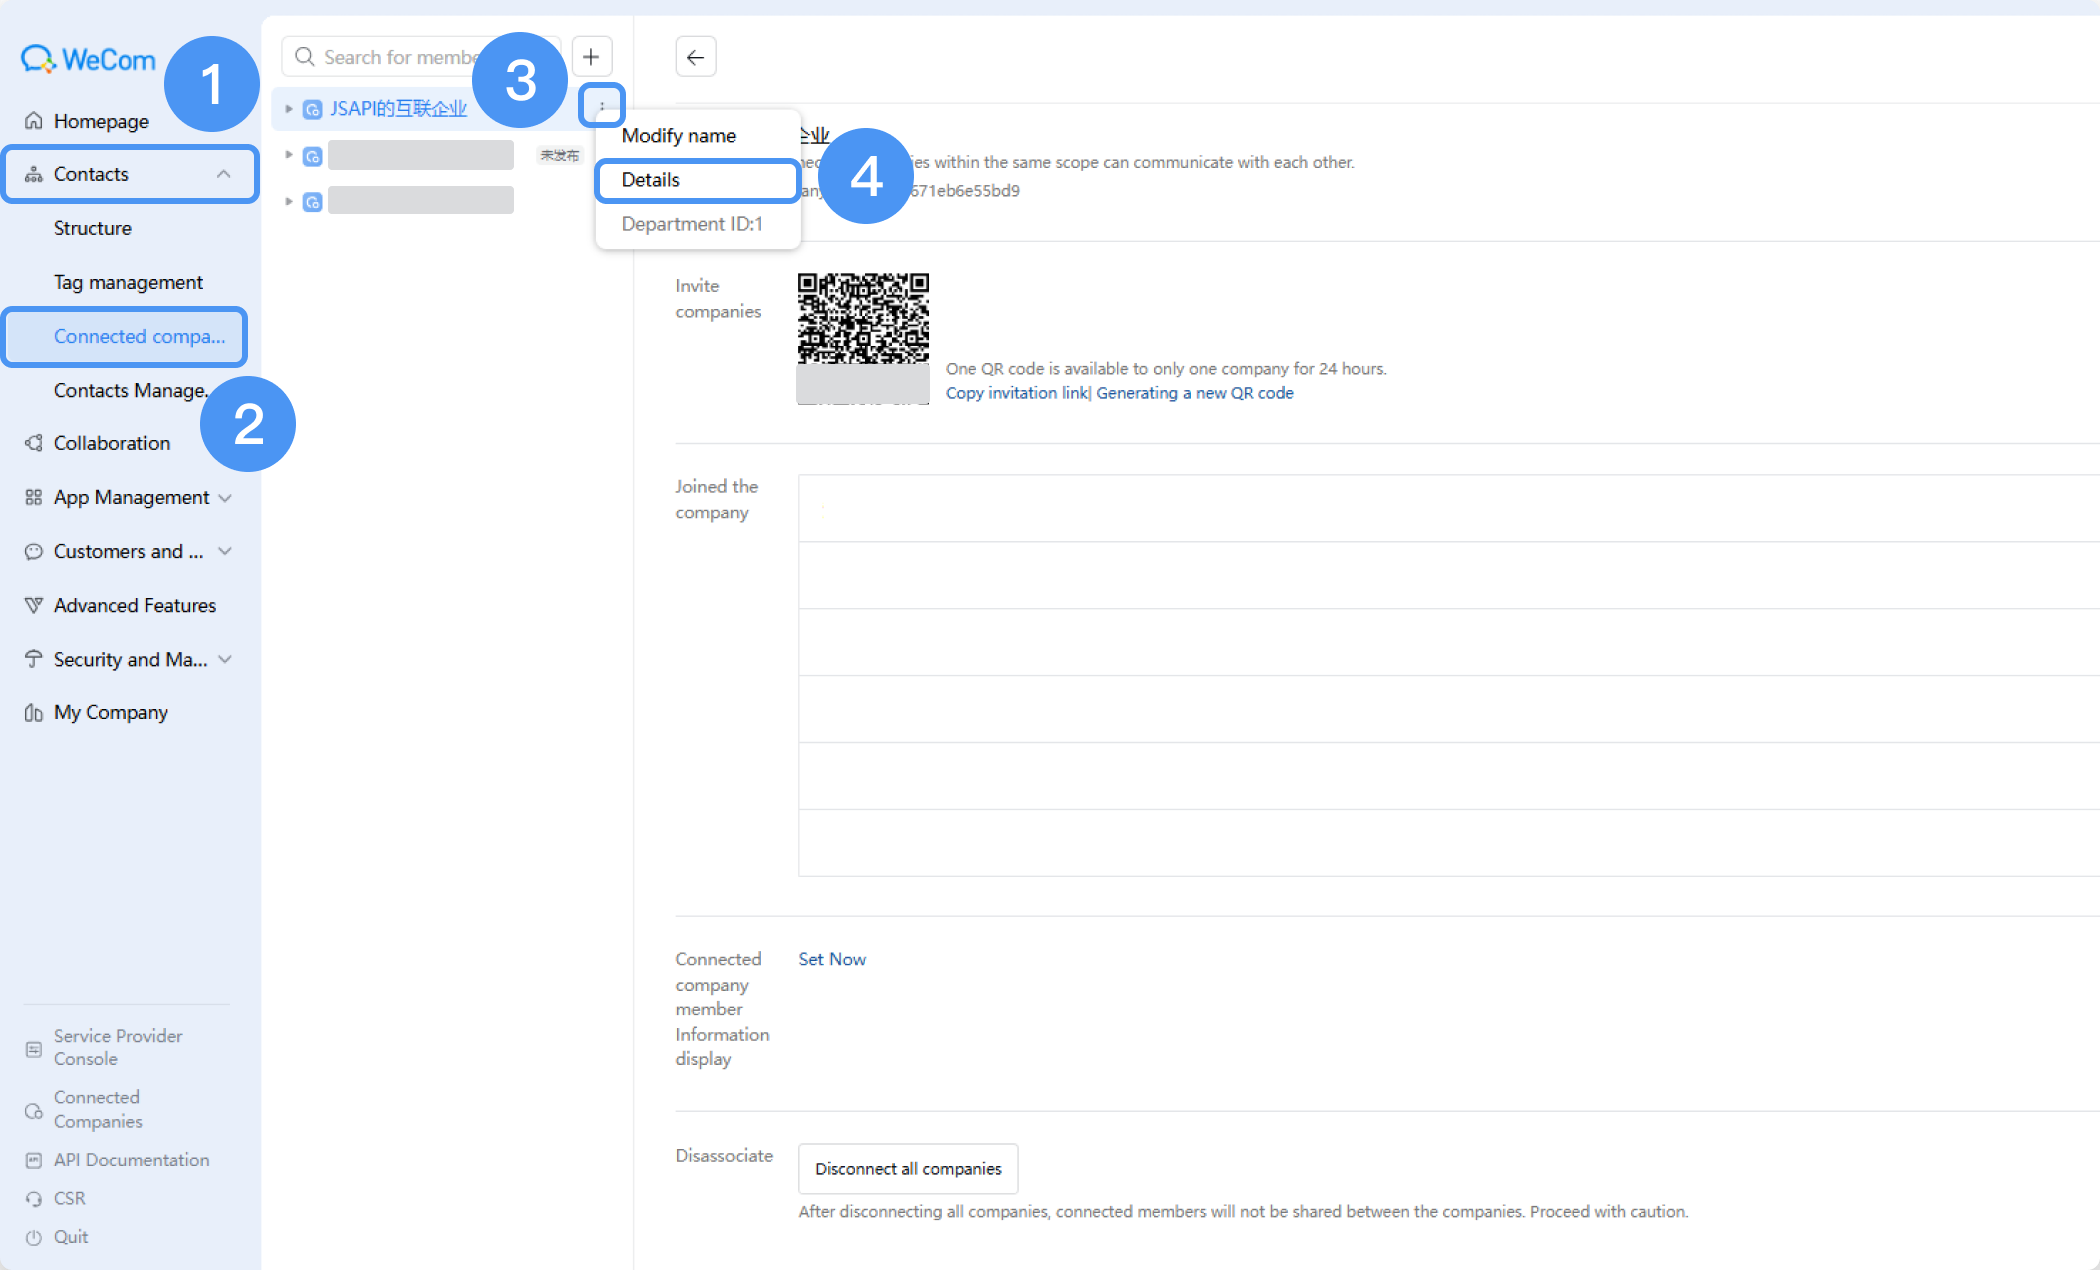This screenshot has width=2100, height=1270.
Task: Open the Homepage section
Action: tap(101, 121)
